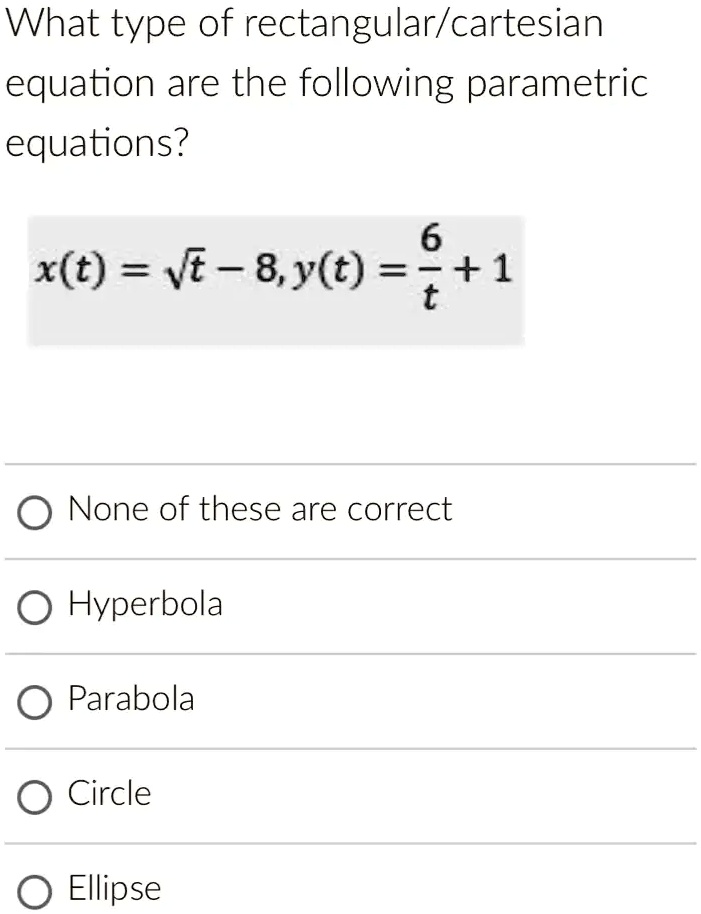This screenshot has width=701, height=914.
Task: Click the Ellipse option label text
Action: (x=113, y=888)
